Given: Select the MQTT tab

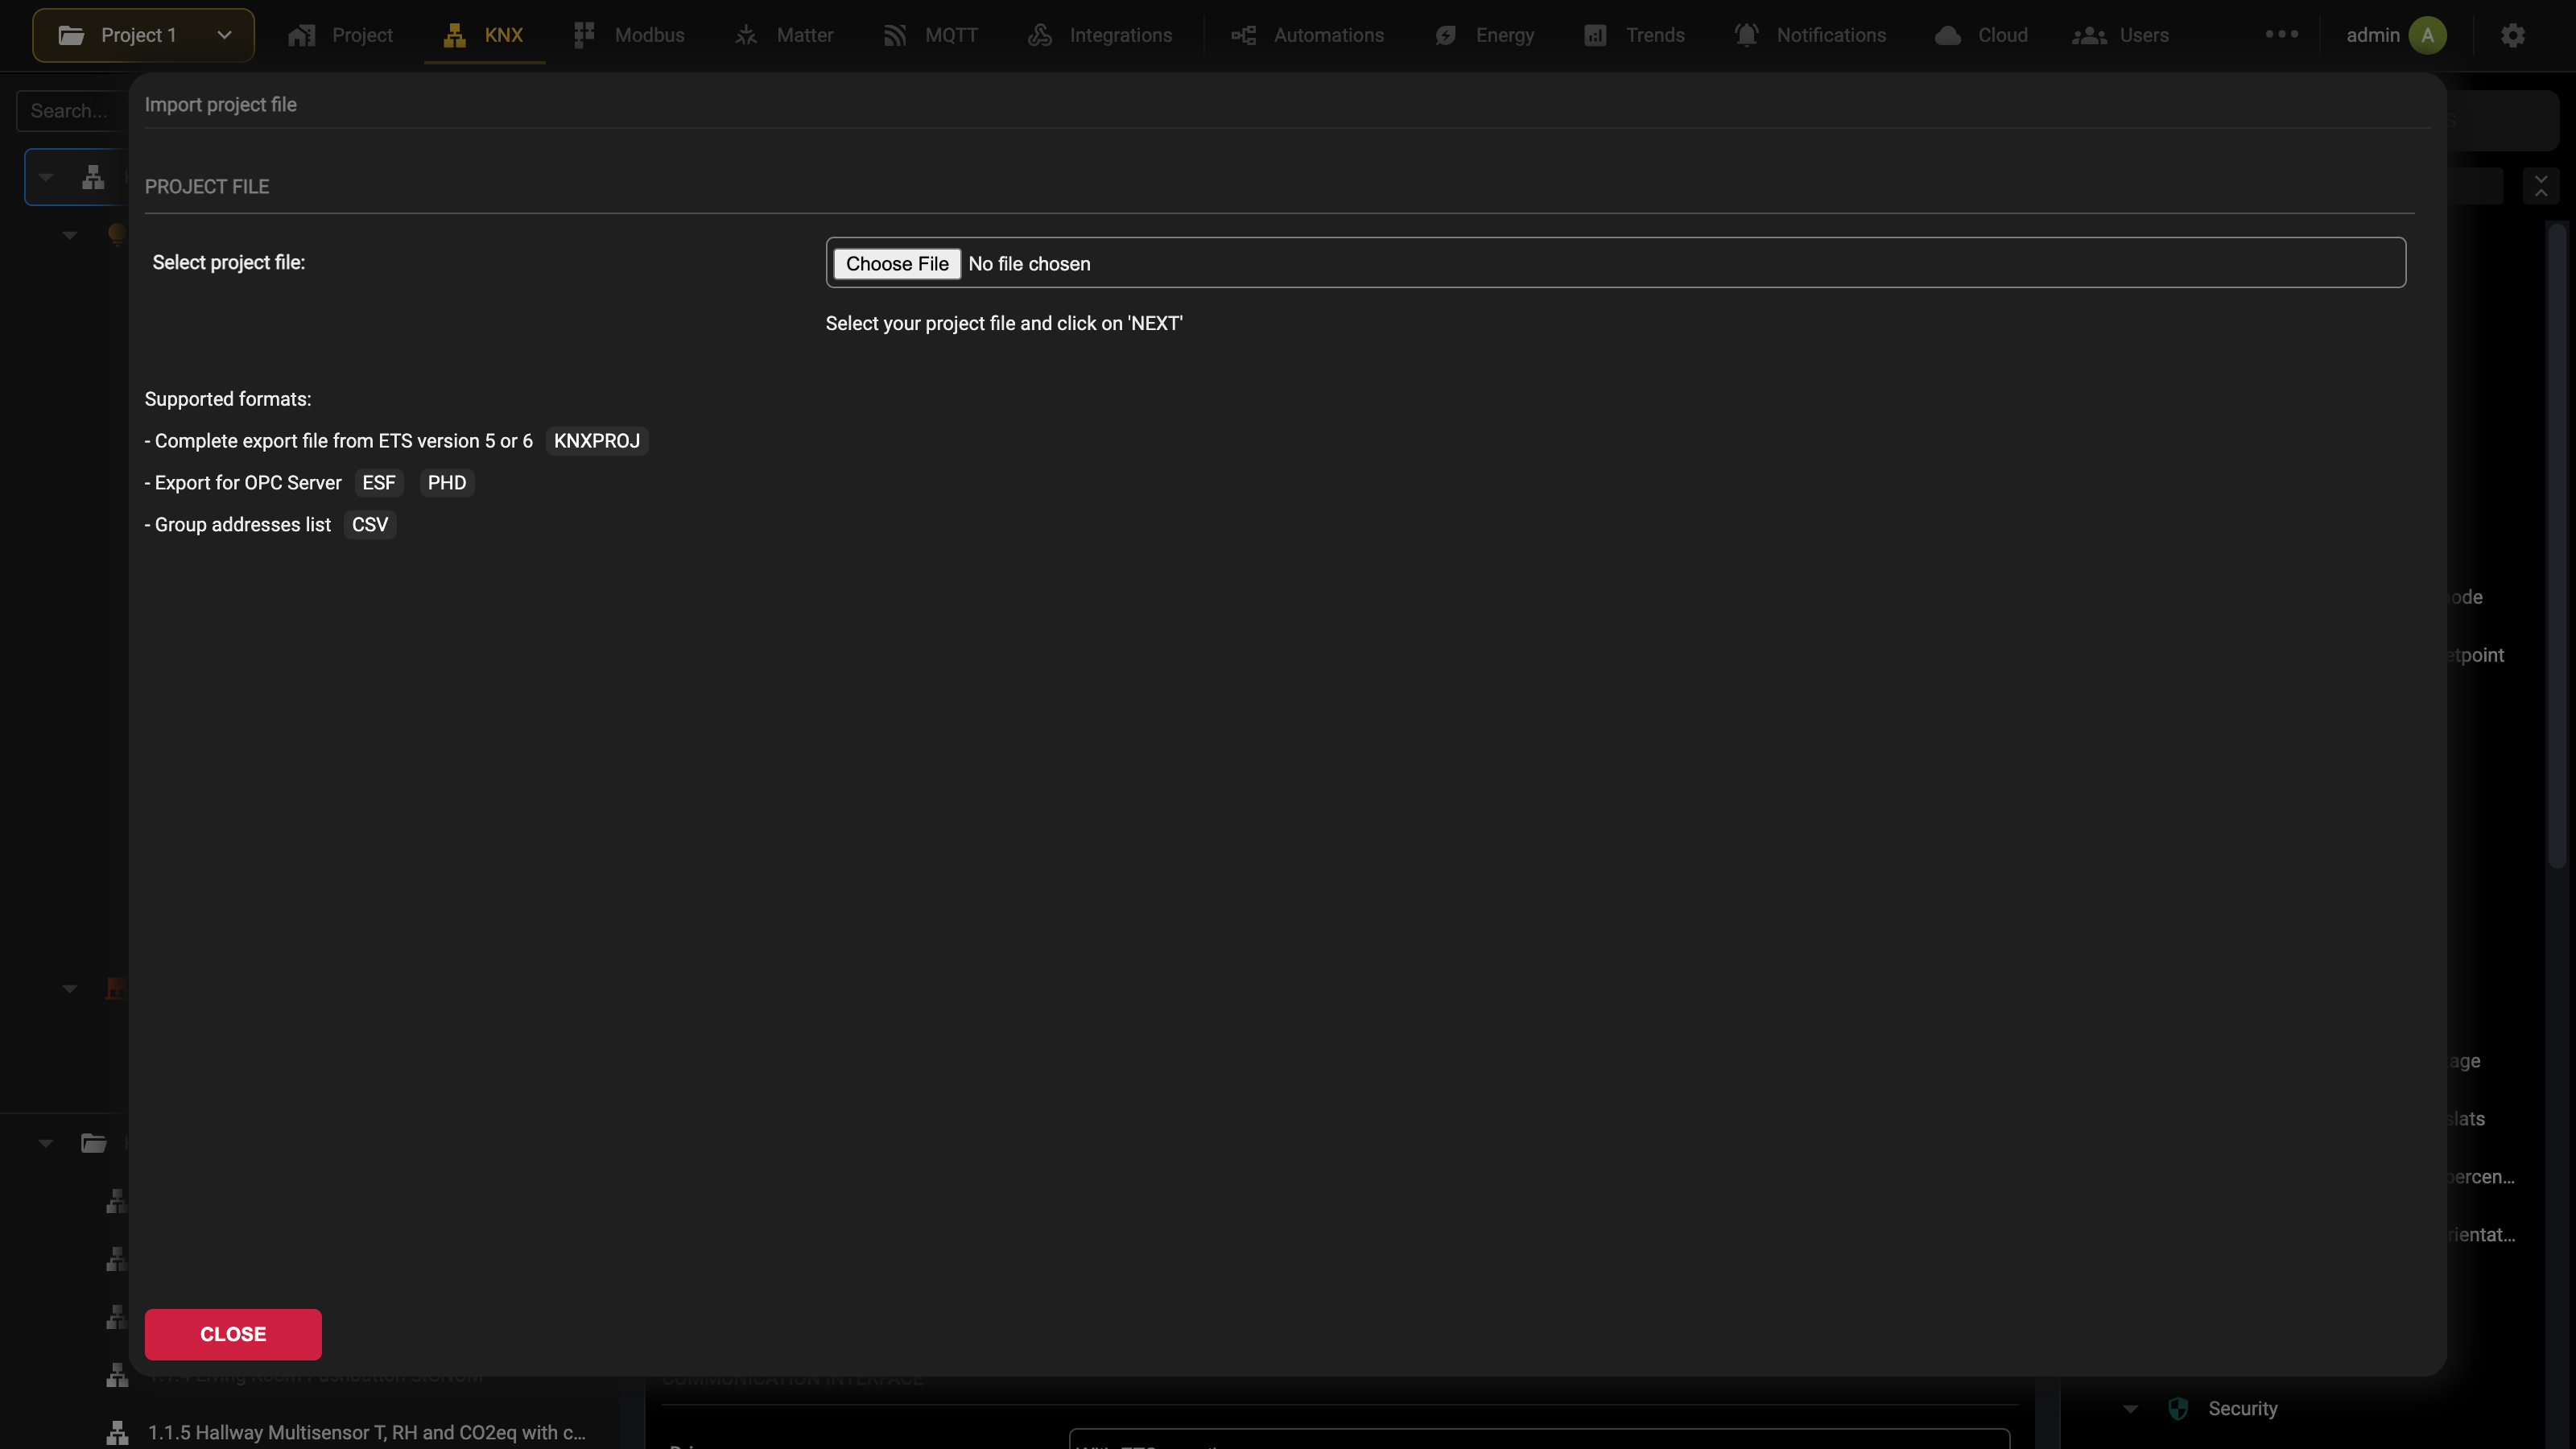Looking at the screenshot, I should pyautogui.click(x=931, y=35).
